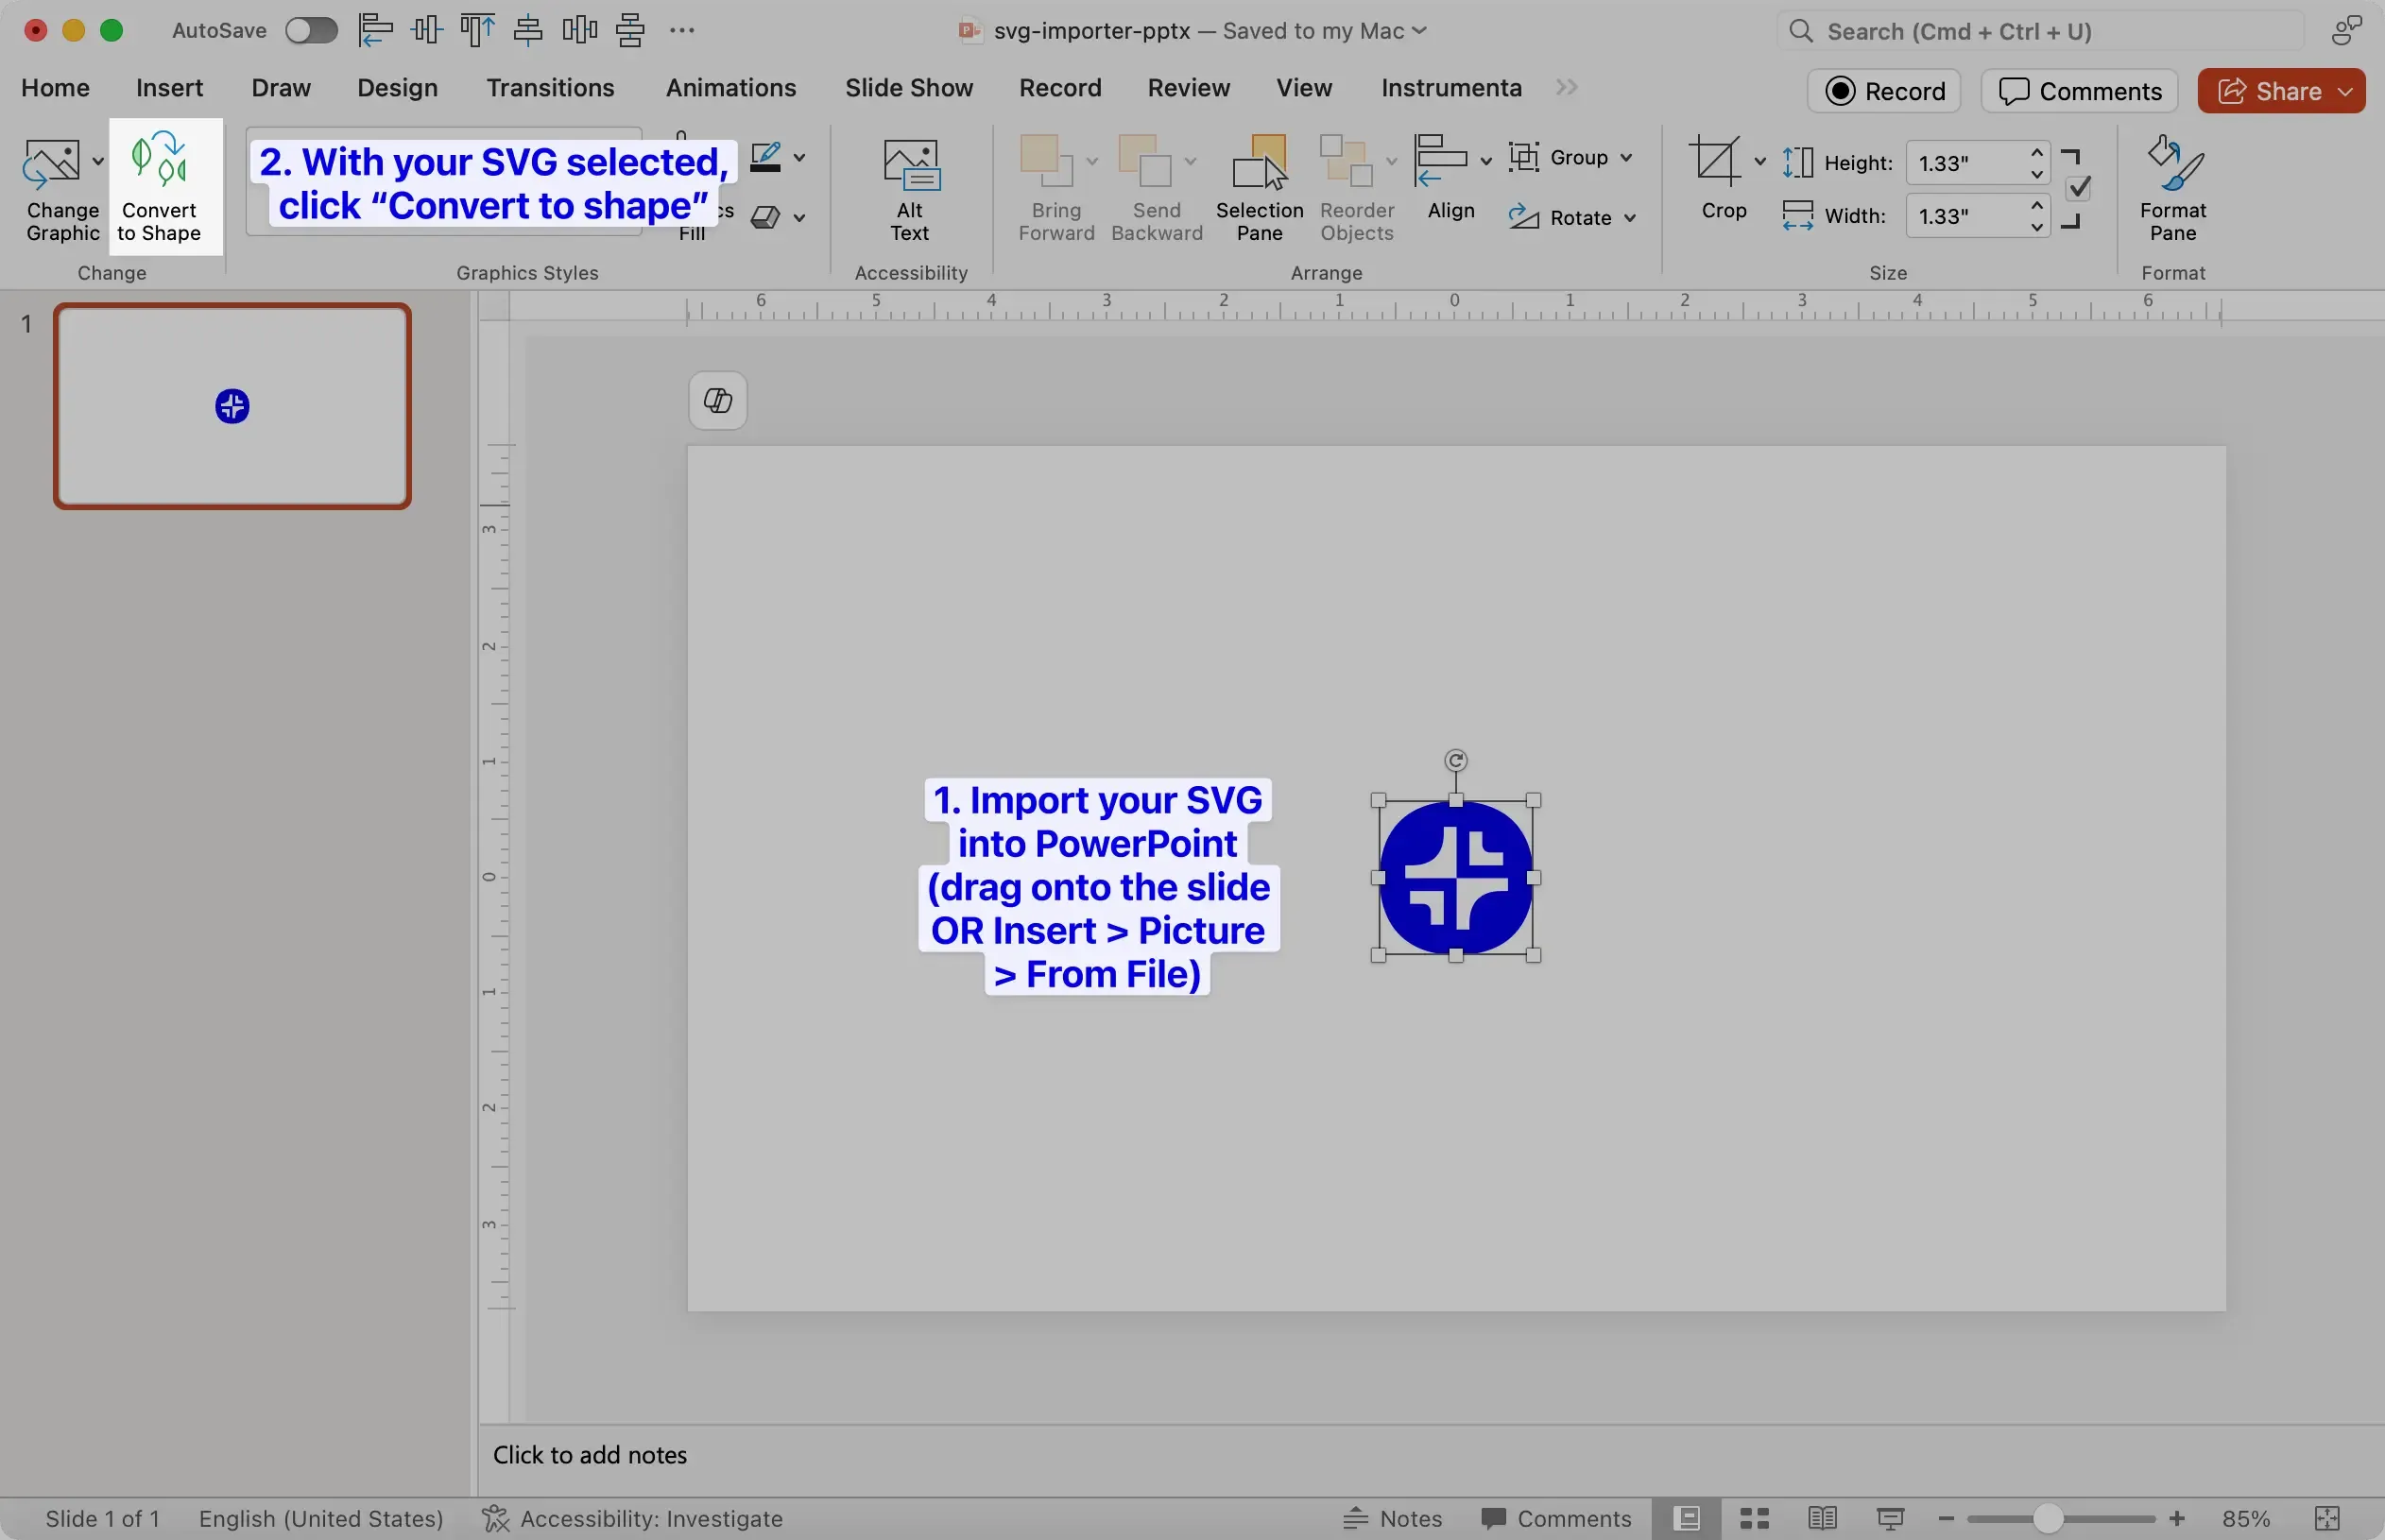Open the Format Pane
Image resolution: width=2385 pixels, height=1540 pixels.
click(2172, 190)
